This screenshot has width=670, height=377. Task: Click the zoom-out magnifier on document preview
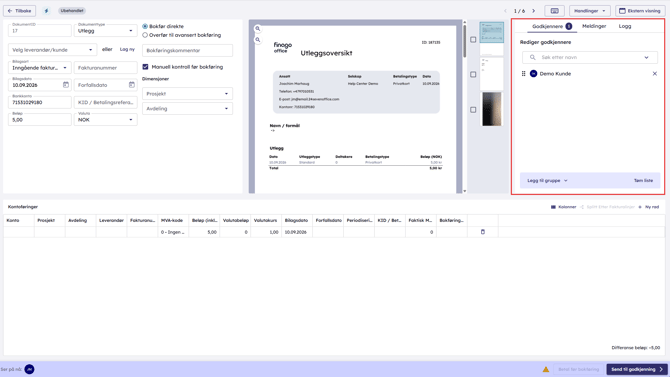pyautogui.click(x=258, y=40)
